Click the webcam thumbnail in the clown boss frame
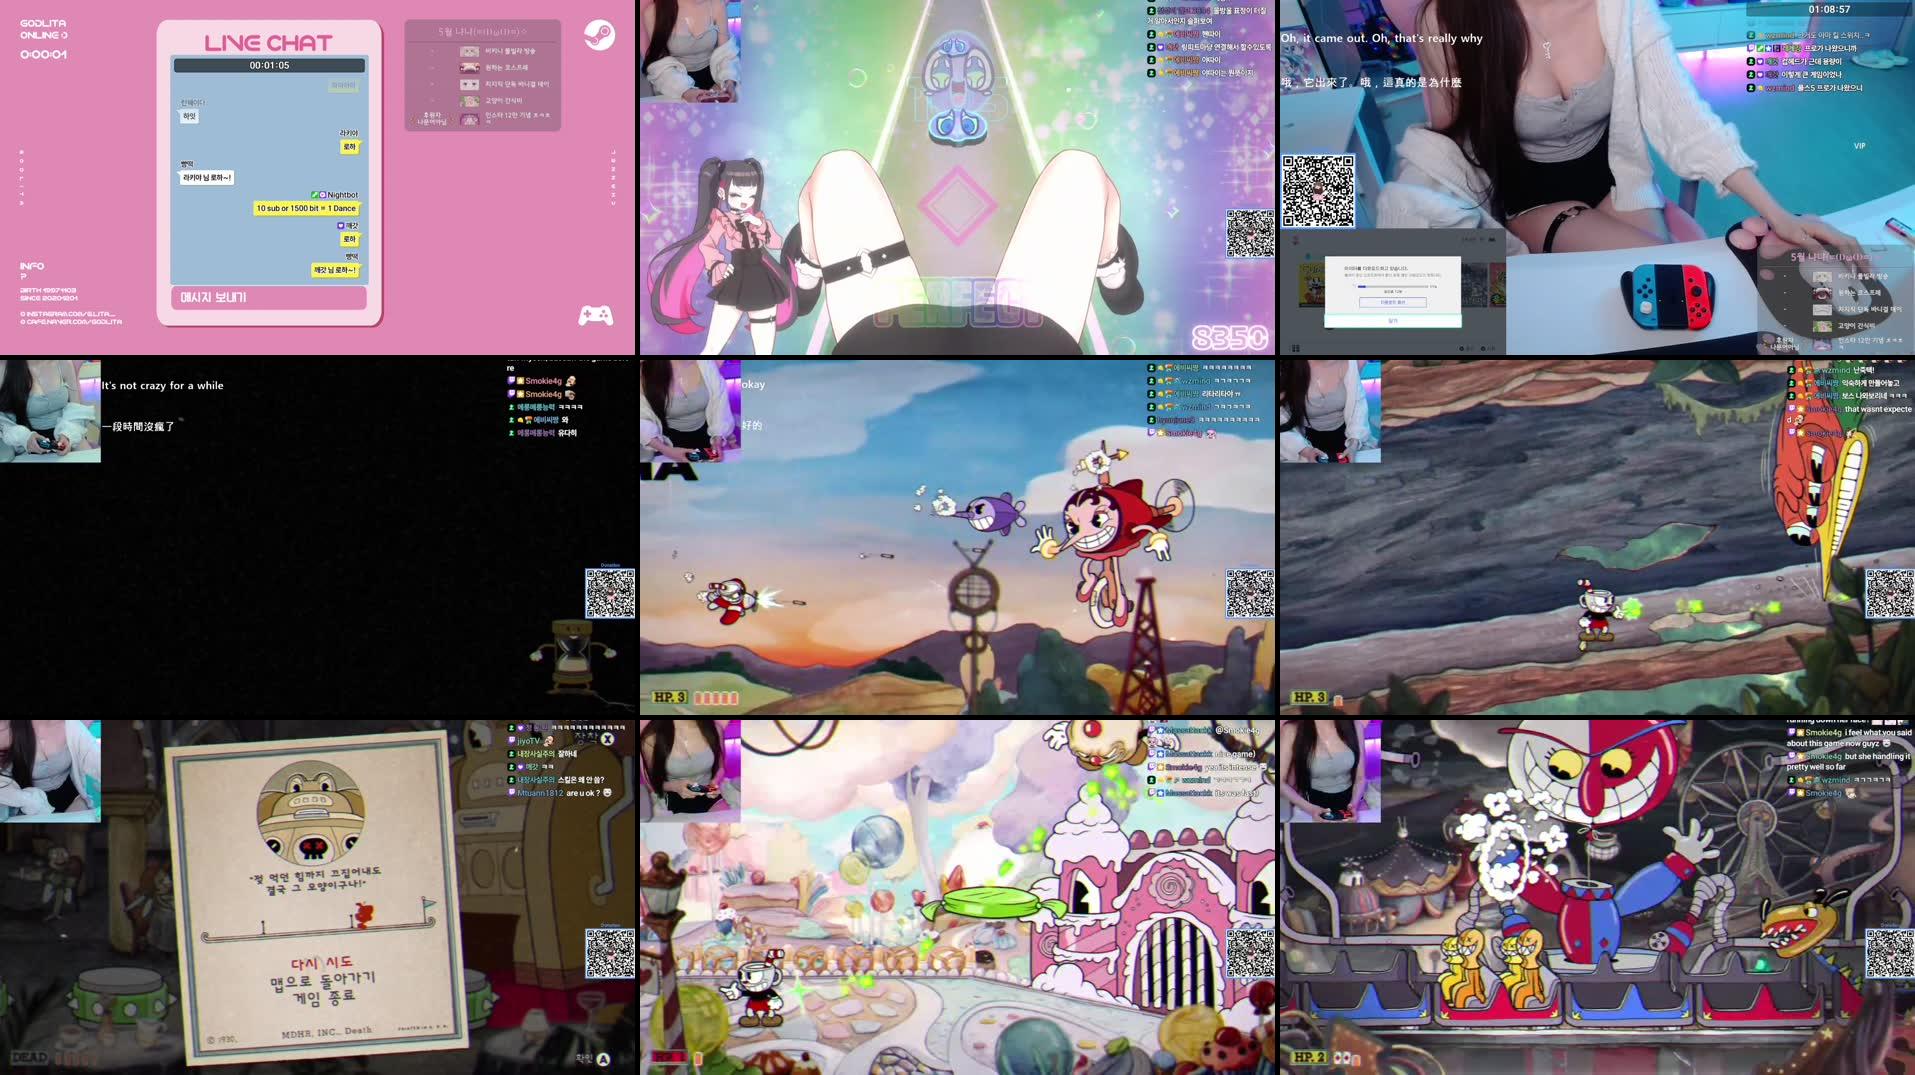 coord(1330,771)
